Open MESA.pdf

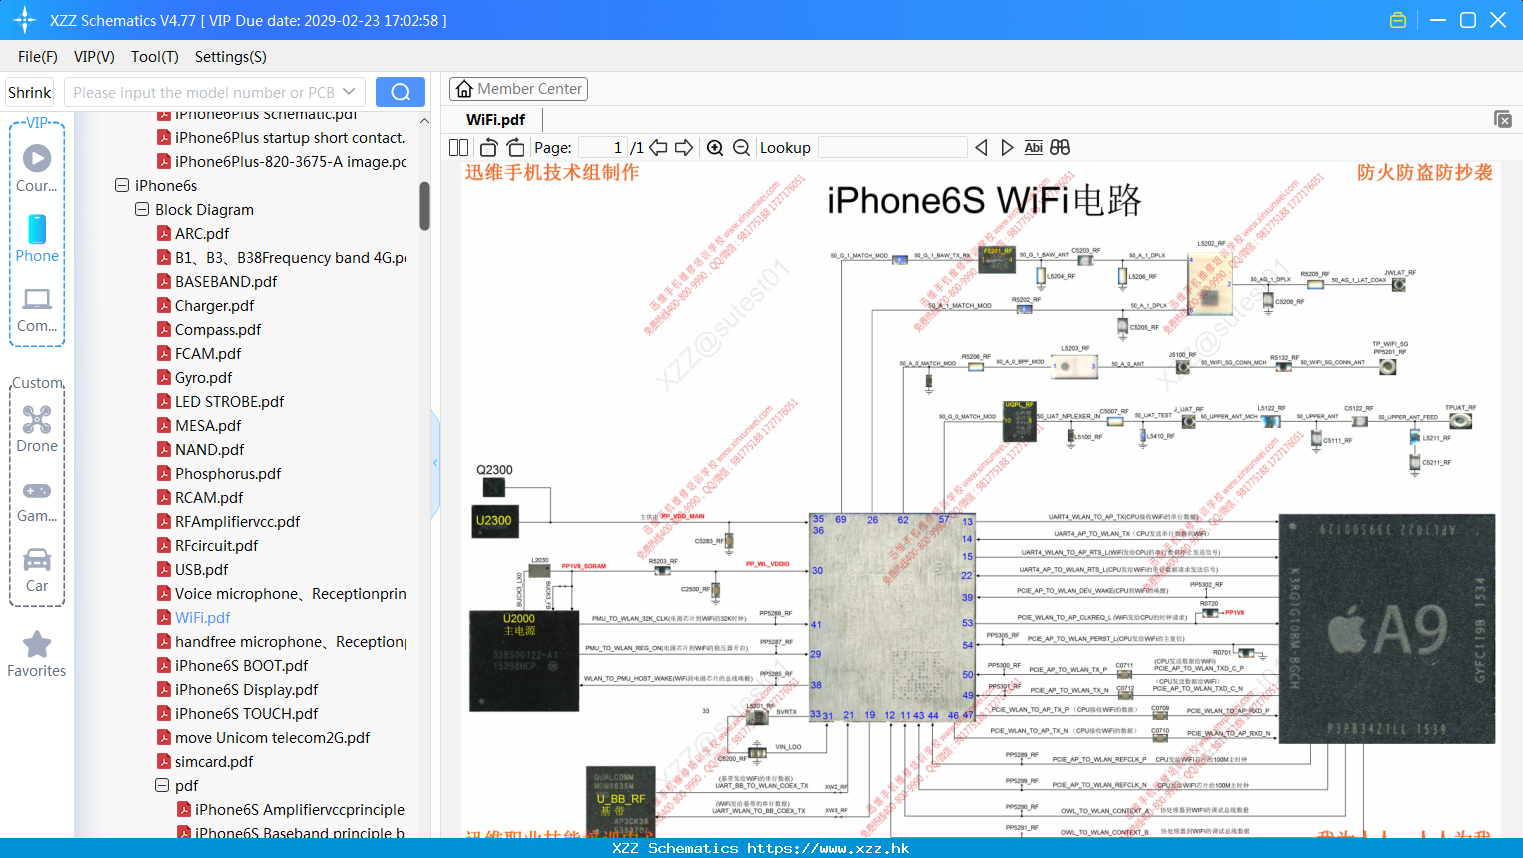click(x=208, y=425)
